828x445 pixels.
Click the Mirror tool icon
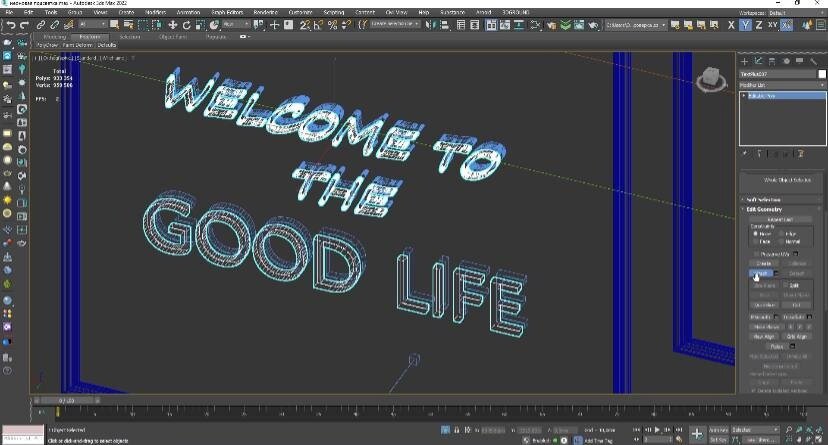[x=431, y=25]
